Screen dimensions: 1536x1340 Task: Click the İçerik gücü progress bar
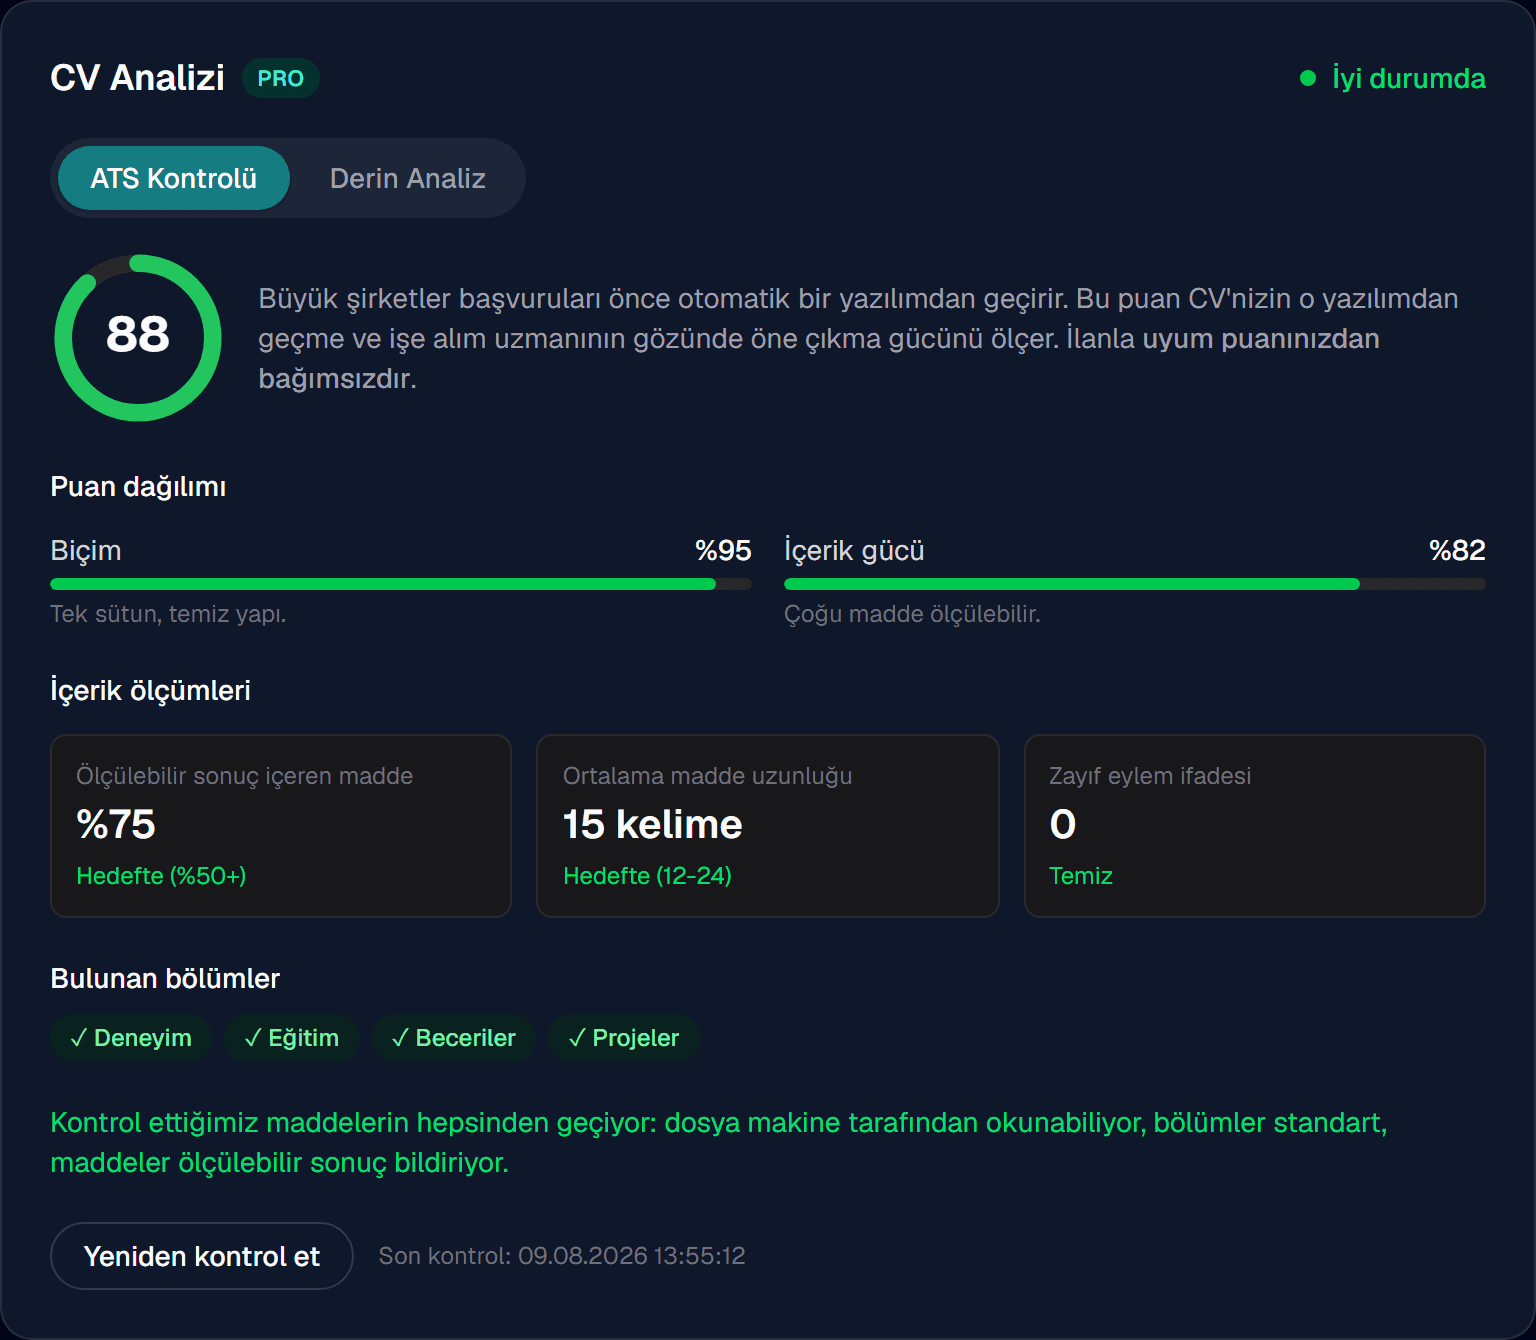1135,584
